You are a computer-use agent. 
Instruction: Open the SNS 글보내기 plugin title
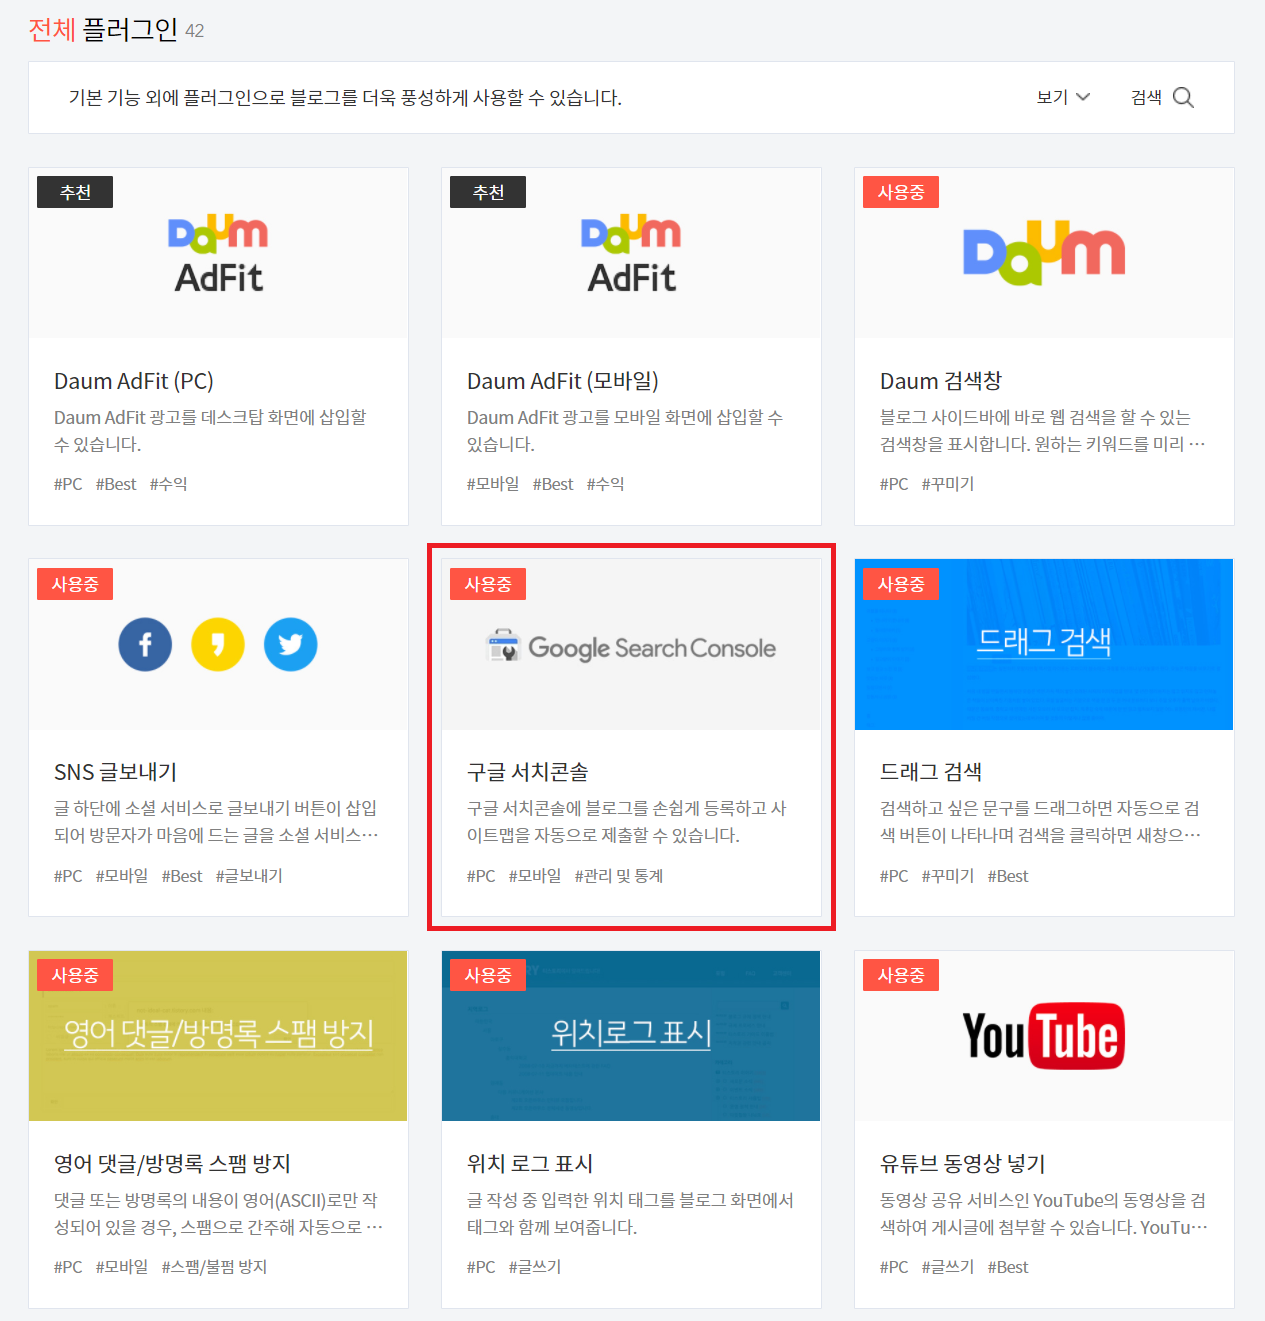(116, 772)
